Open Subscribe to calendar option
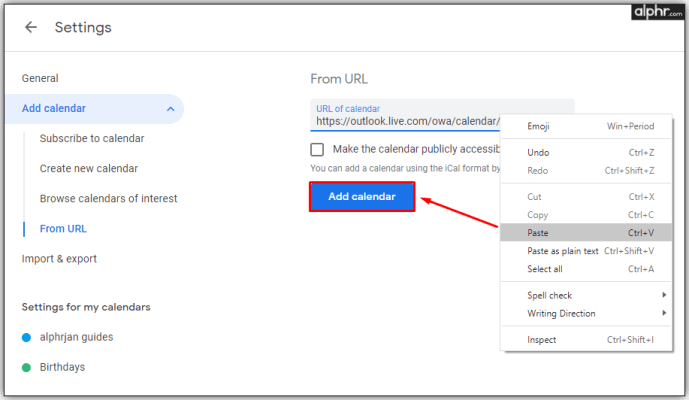Image resolution: width=689 pixels, height=400 pixels. click(x=92, y=138)
